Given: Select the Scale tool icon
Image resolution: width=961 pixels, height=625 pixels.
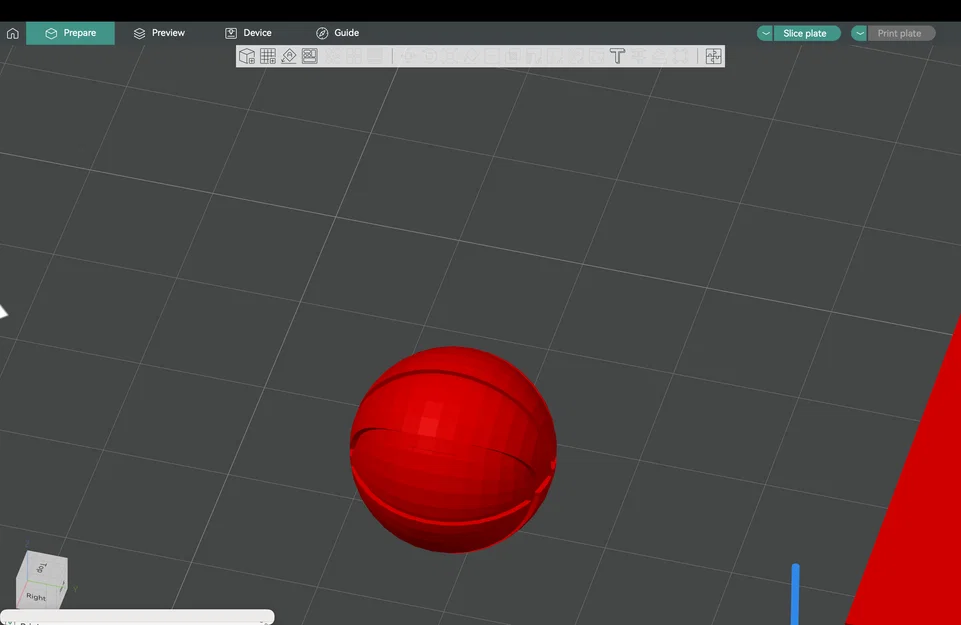Looking at the screenshot, I should (450, 56).
